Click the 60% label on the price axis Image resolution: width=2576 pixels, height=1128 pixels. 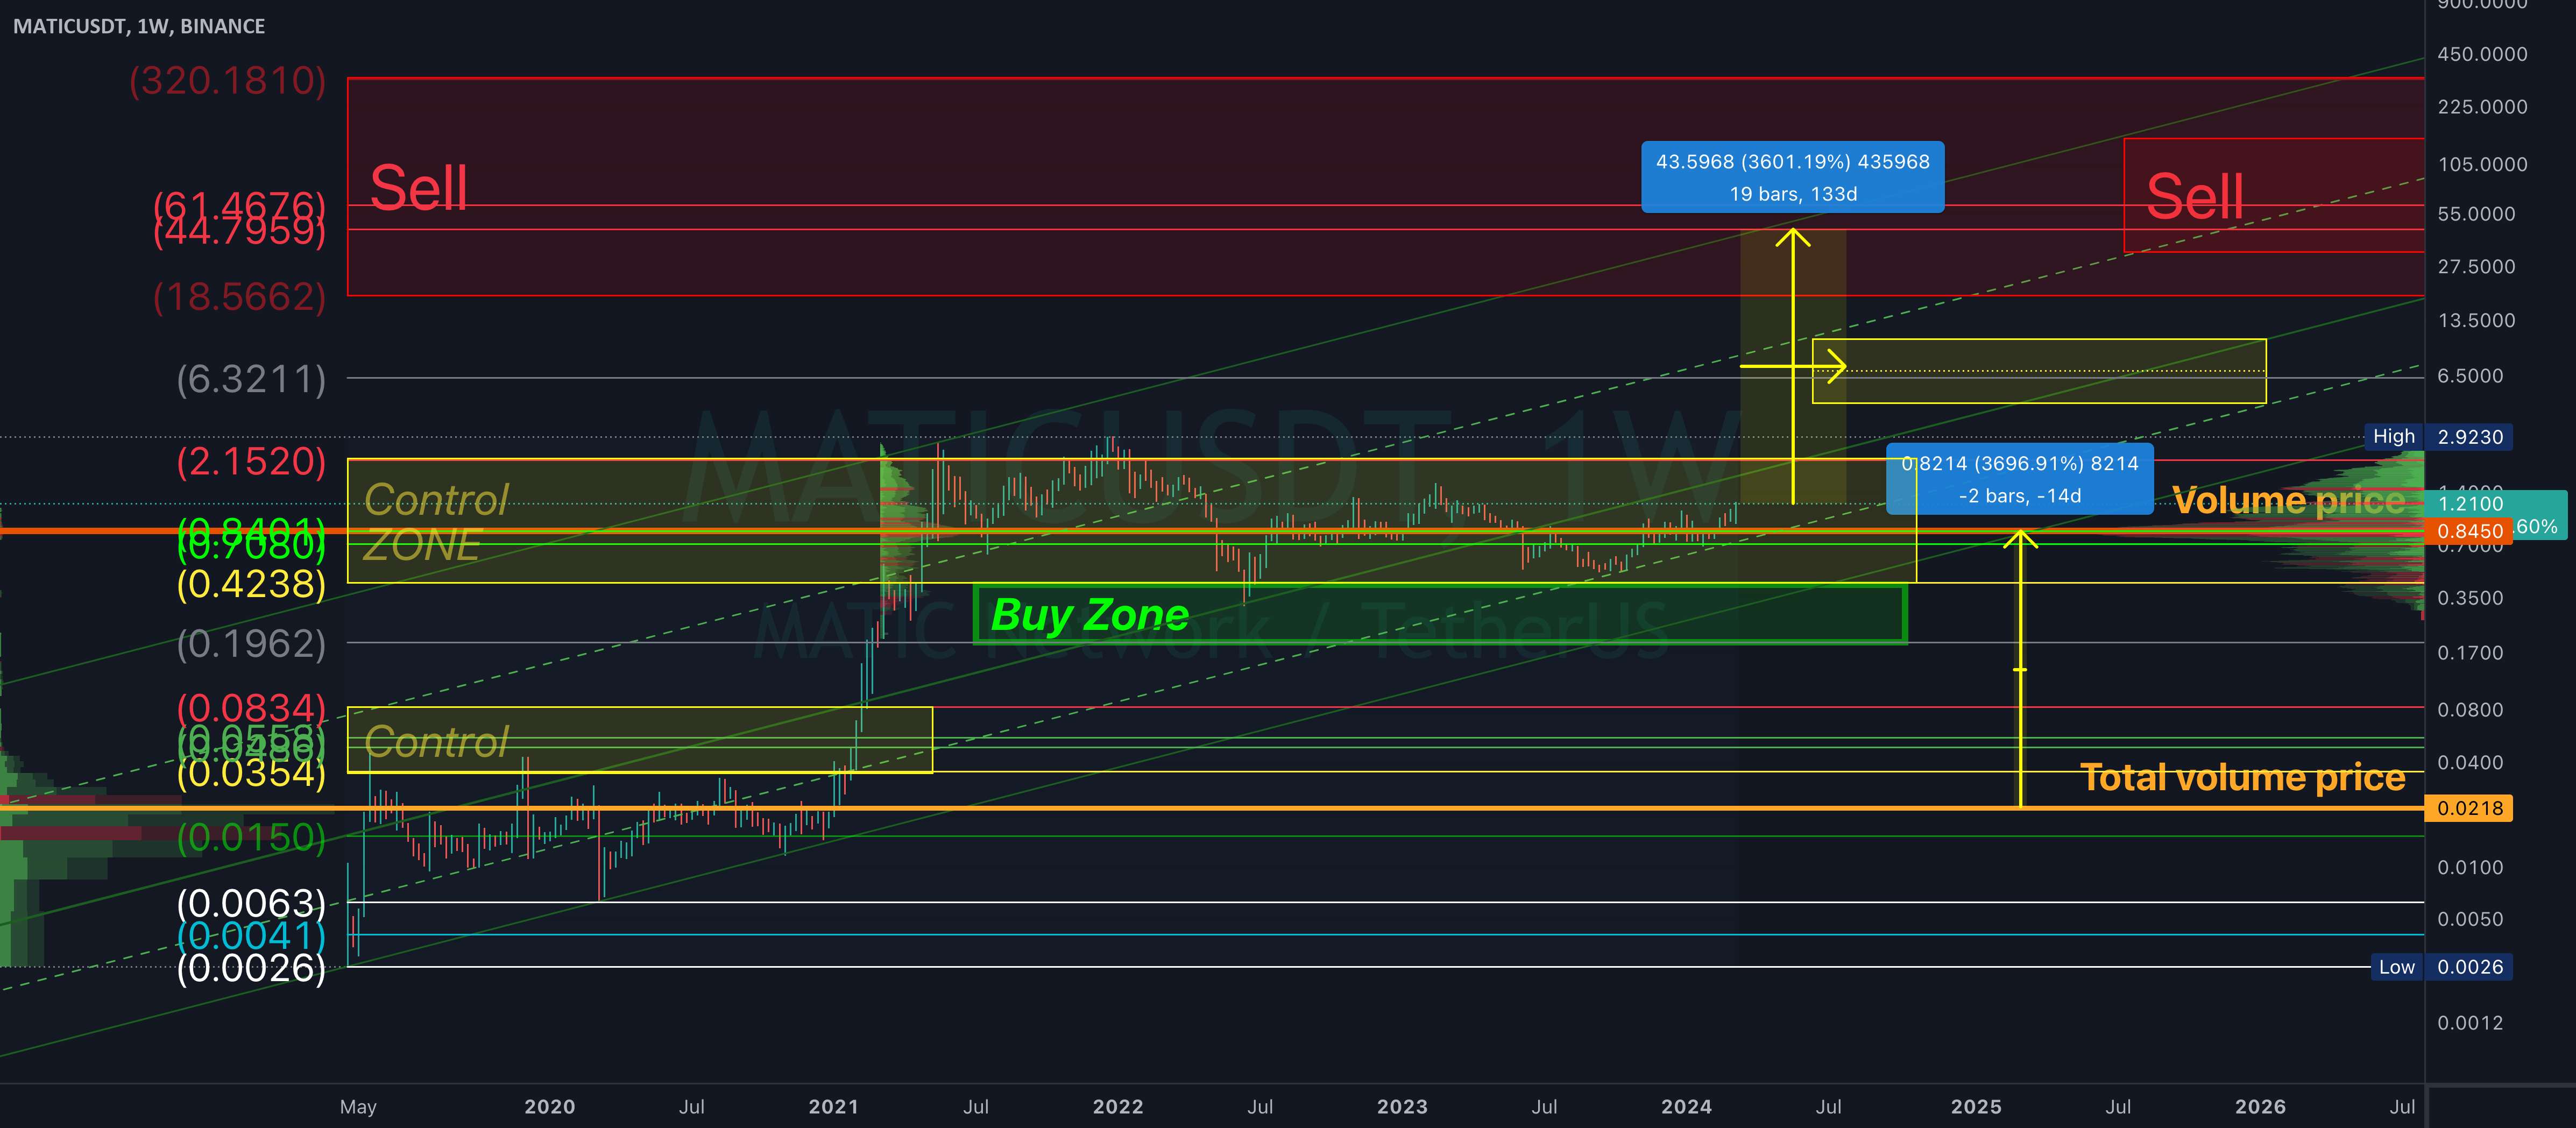click(2537, 526)
